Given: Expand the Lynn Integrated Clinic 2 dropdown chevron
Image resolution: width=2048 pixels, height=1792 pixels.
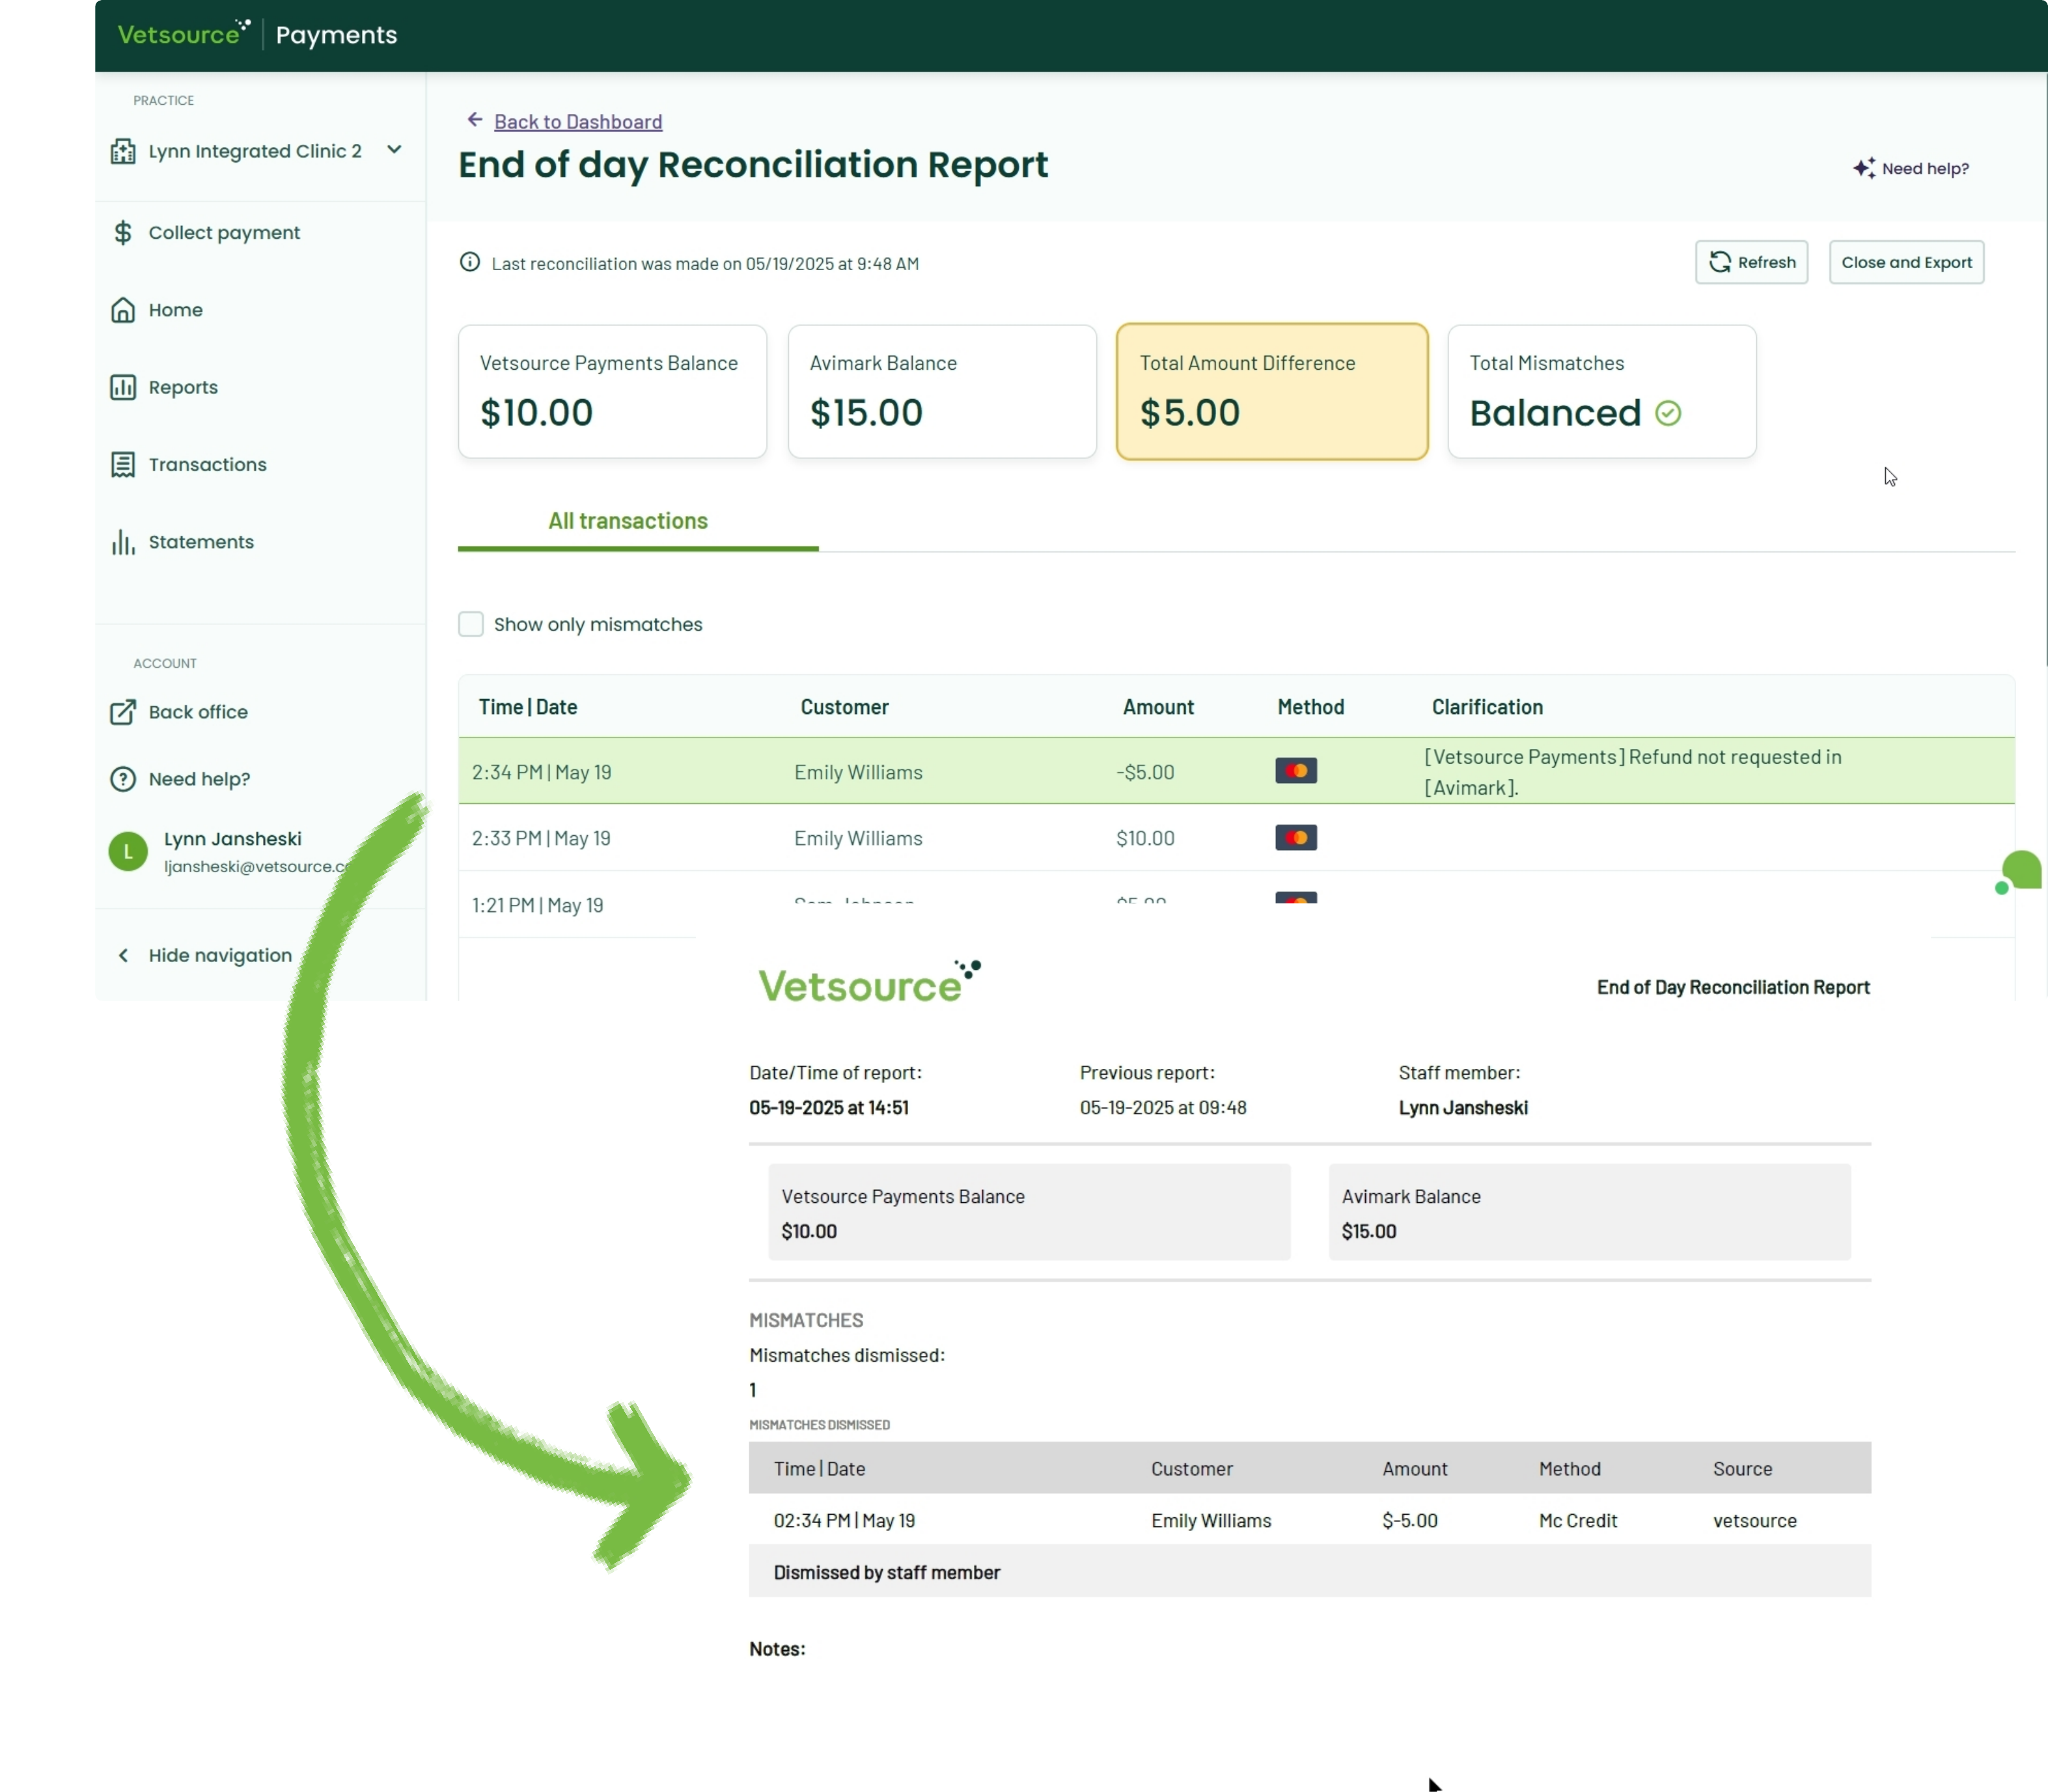Looking at the screenshot, I should [394, 149].
